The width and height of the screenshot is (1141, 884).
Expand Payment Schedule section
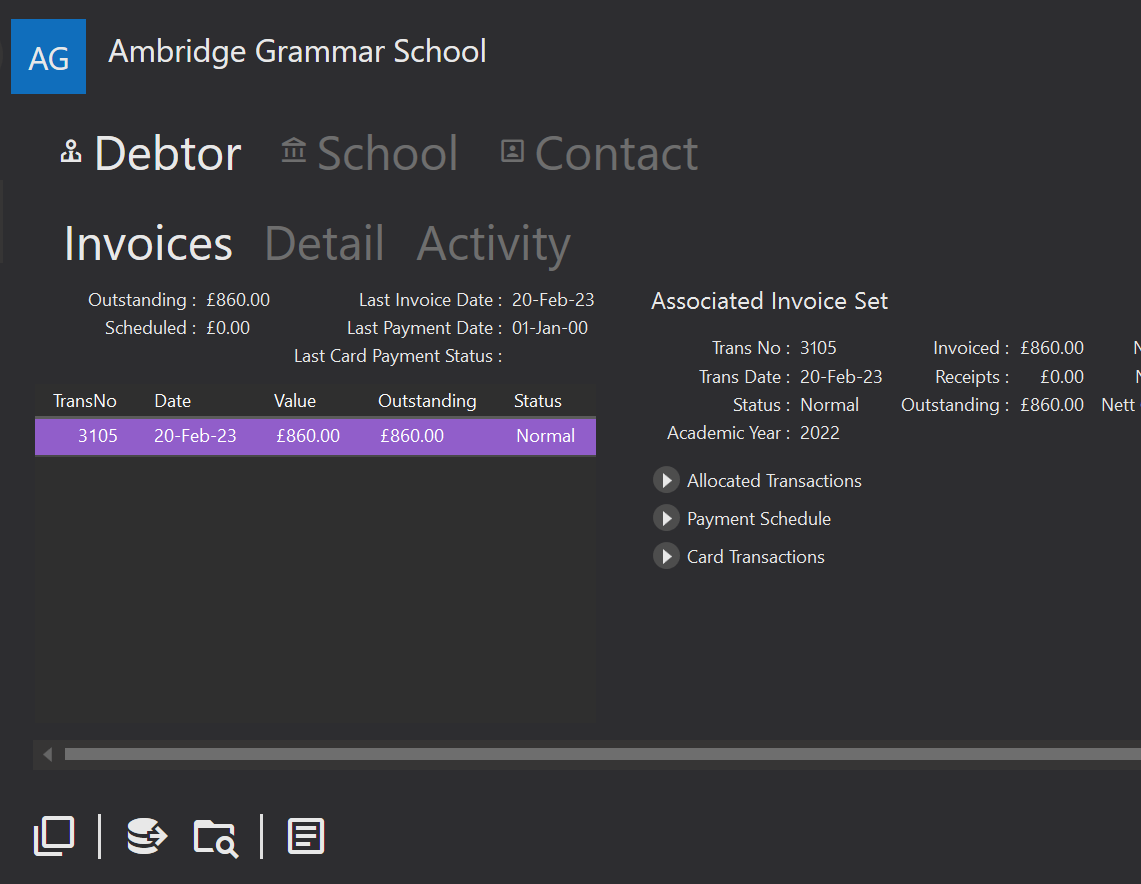pos(666,518)
